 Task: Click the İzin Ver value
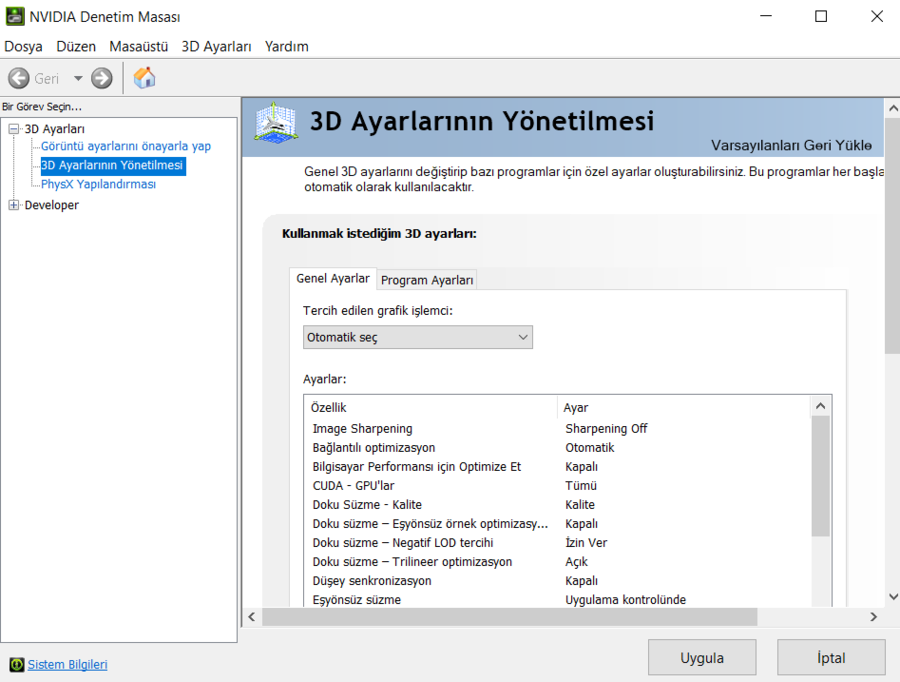click(x=586, y=542)
